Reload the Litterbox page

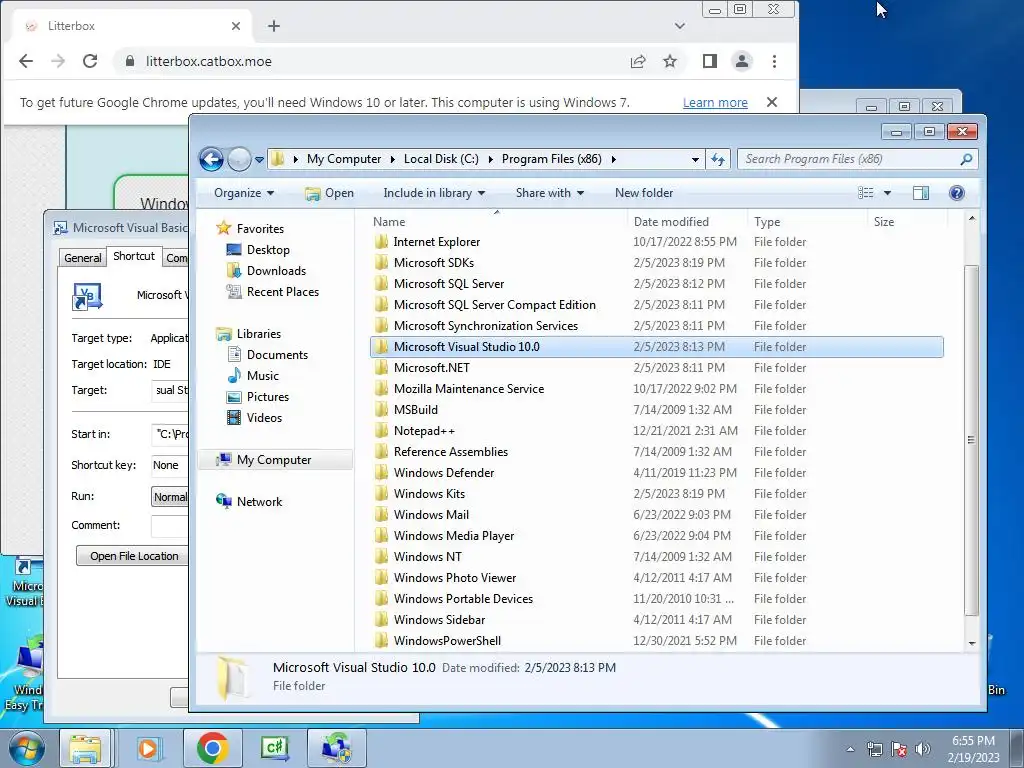coord(90,61)
